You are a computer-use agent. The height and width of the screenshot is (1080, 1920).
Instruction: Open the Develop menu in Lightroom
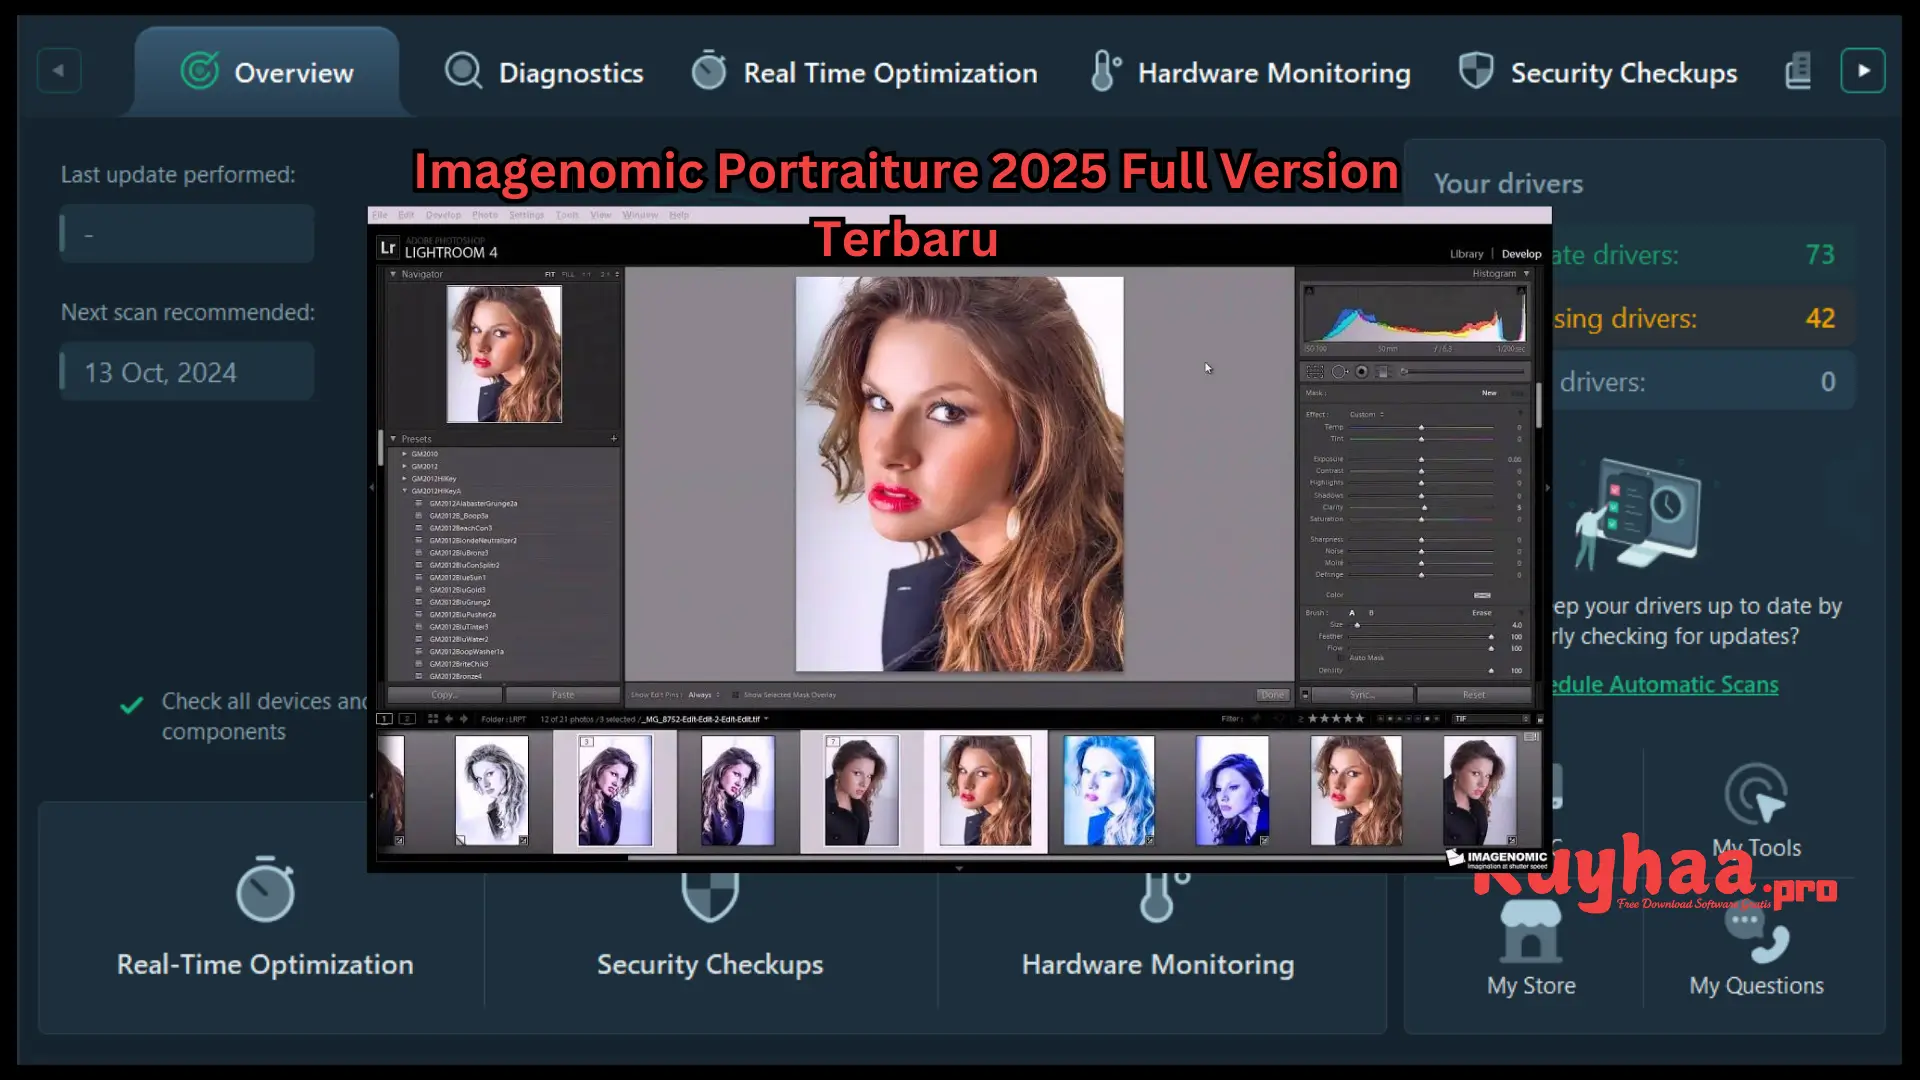coord(443,214)
